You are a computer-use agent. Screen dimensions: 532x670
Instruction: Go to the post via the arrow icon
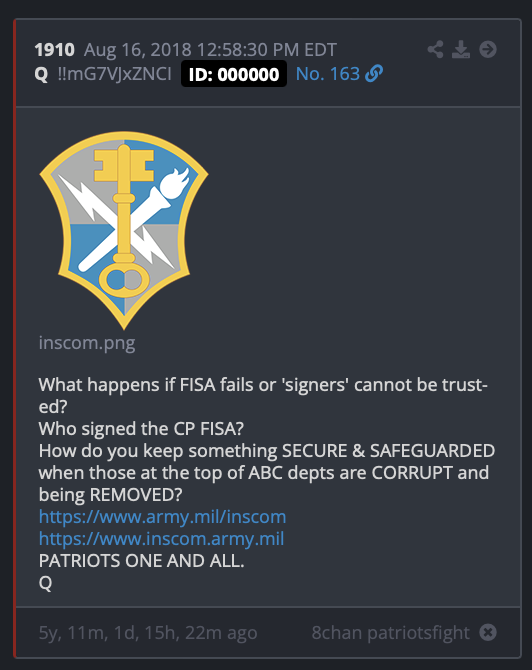(x=488, y=50)
